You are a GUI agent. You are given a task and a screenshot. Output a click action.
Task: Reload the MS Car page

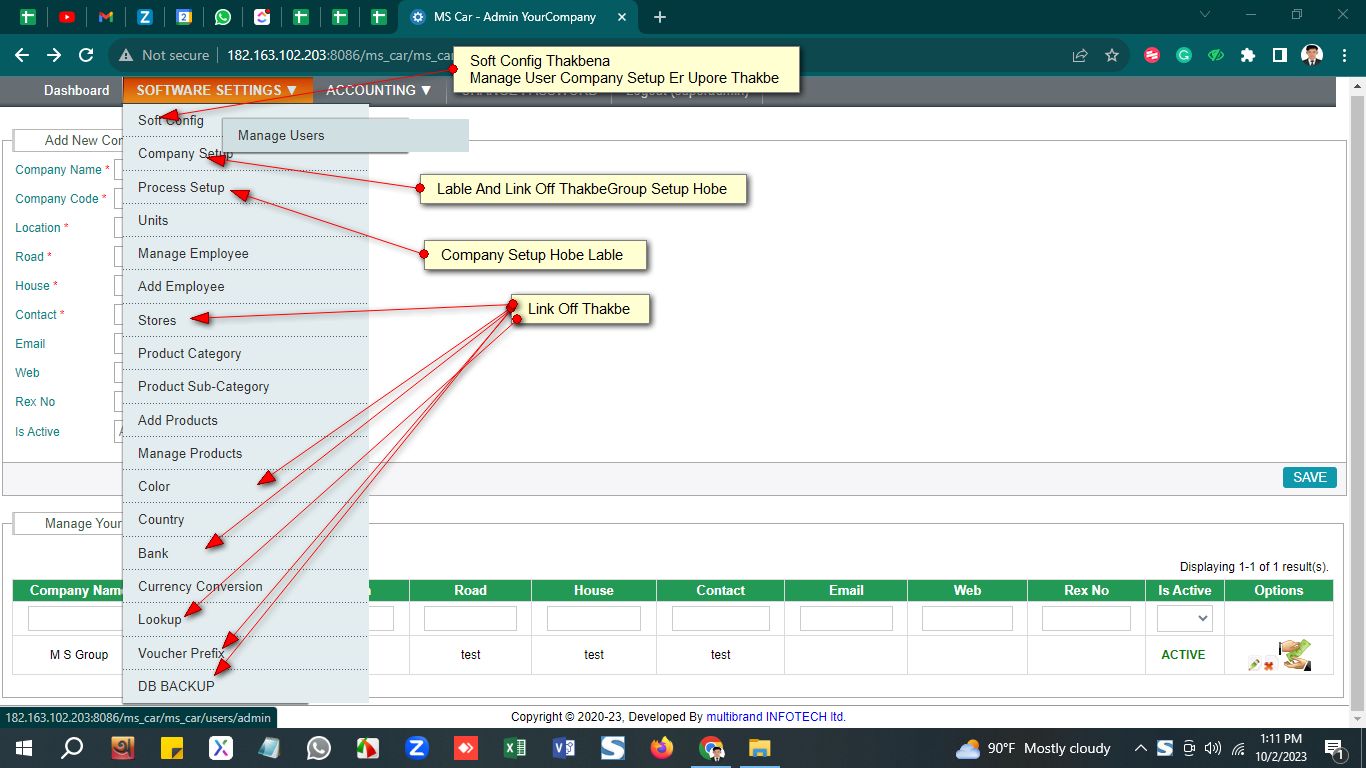(x=86, y=56)
